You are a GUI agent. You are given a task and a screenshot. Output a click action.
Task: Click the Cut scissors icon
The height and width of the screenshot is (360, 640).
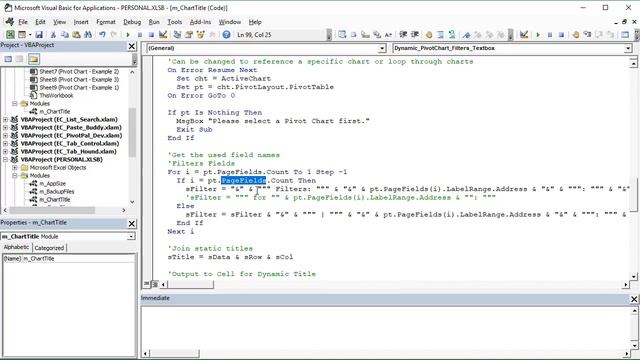53,35
